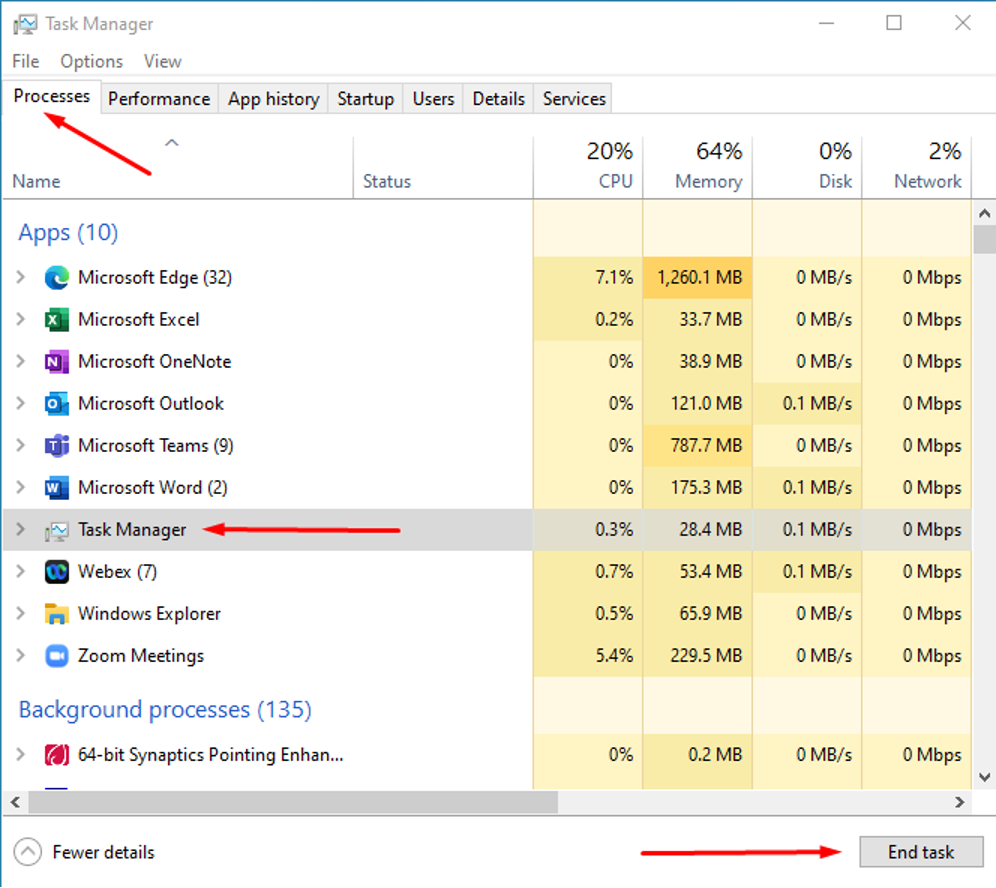Switch to the Performance tab
The height and width of the screenshot is (888, 996).
159,98
